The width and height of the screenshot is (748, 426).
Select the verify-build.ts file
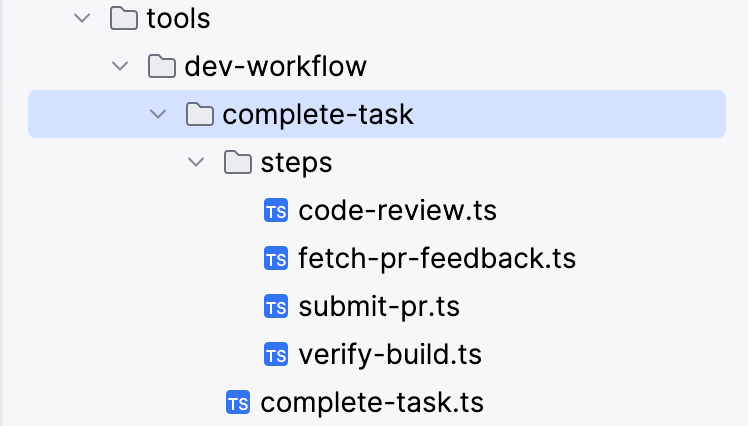(390, 354)
